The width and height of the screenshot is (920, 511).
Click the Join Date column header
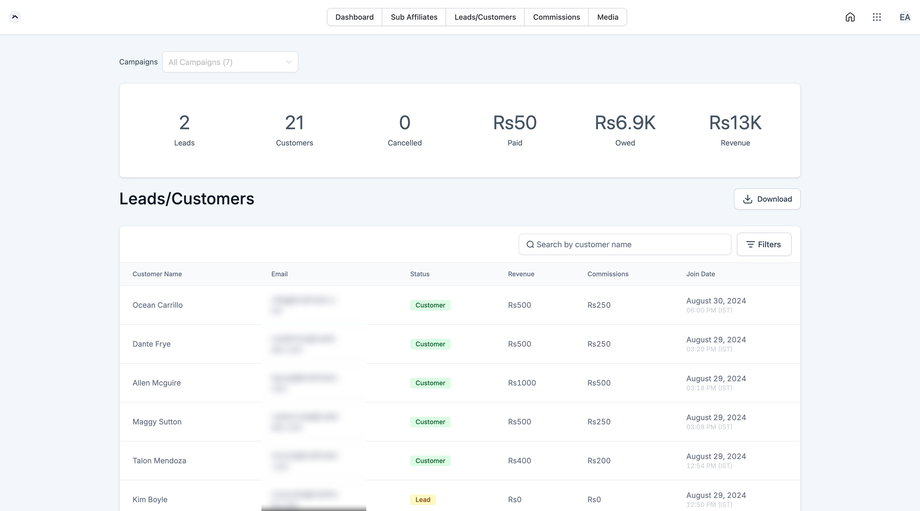point(700,274)
